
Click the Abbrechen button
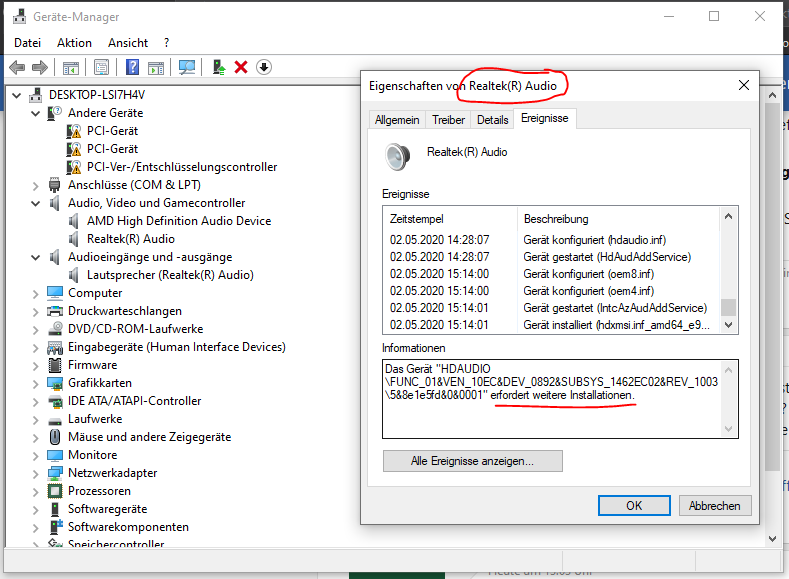[x=715, y=506]
